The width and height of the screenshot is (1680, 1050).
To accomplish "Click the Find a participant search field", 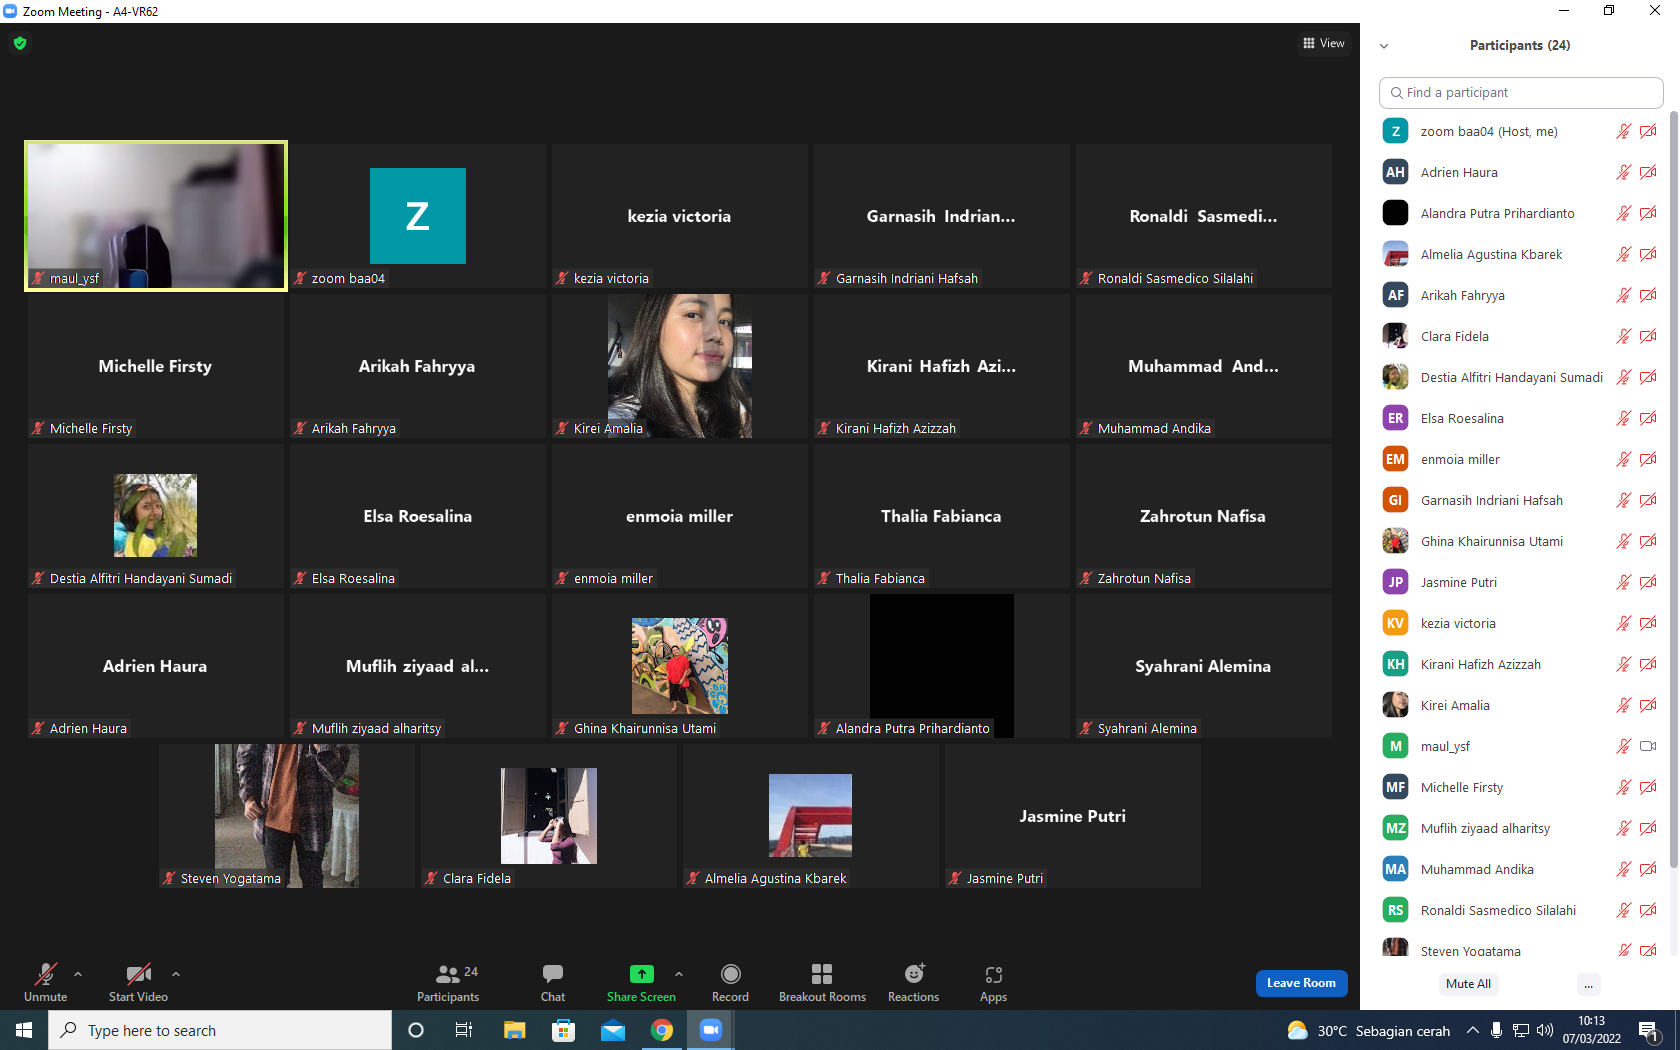I will tap(1521, 92).
